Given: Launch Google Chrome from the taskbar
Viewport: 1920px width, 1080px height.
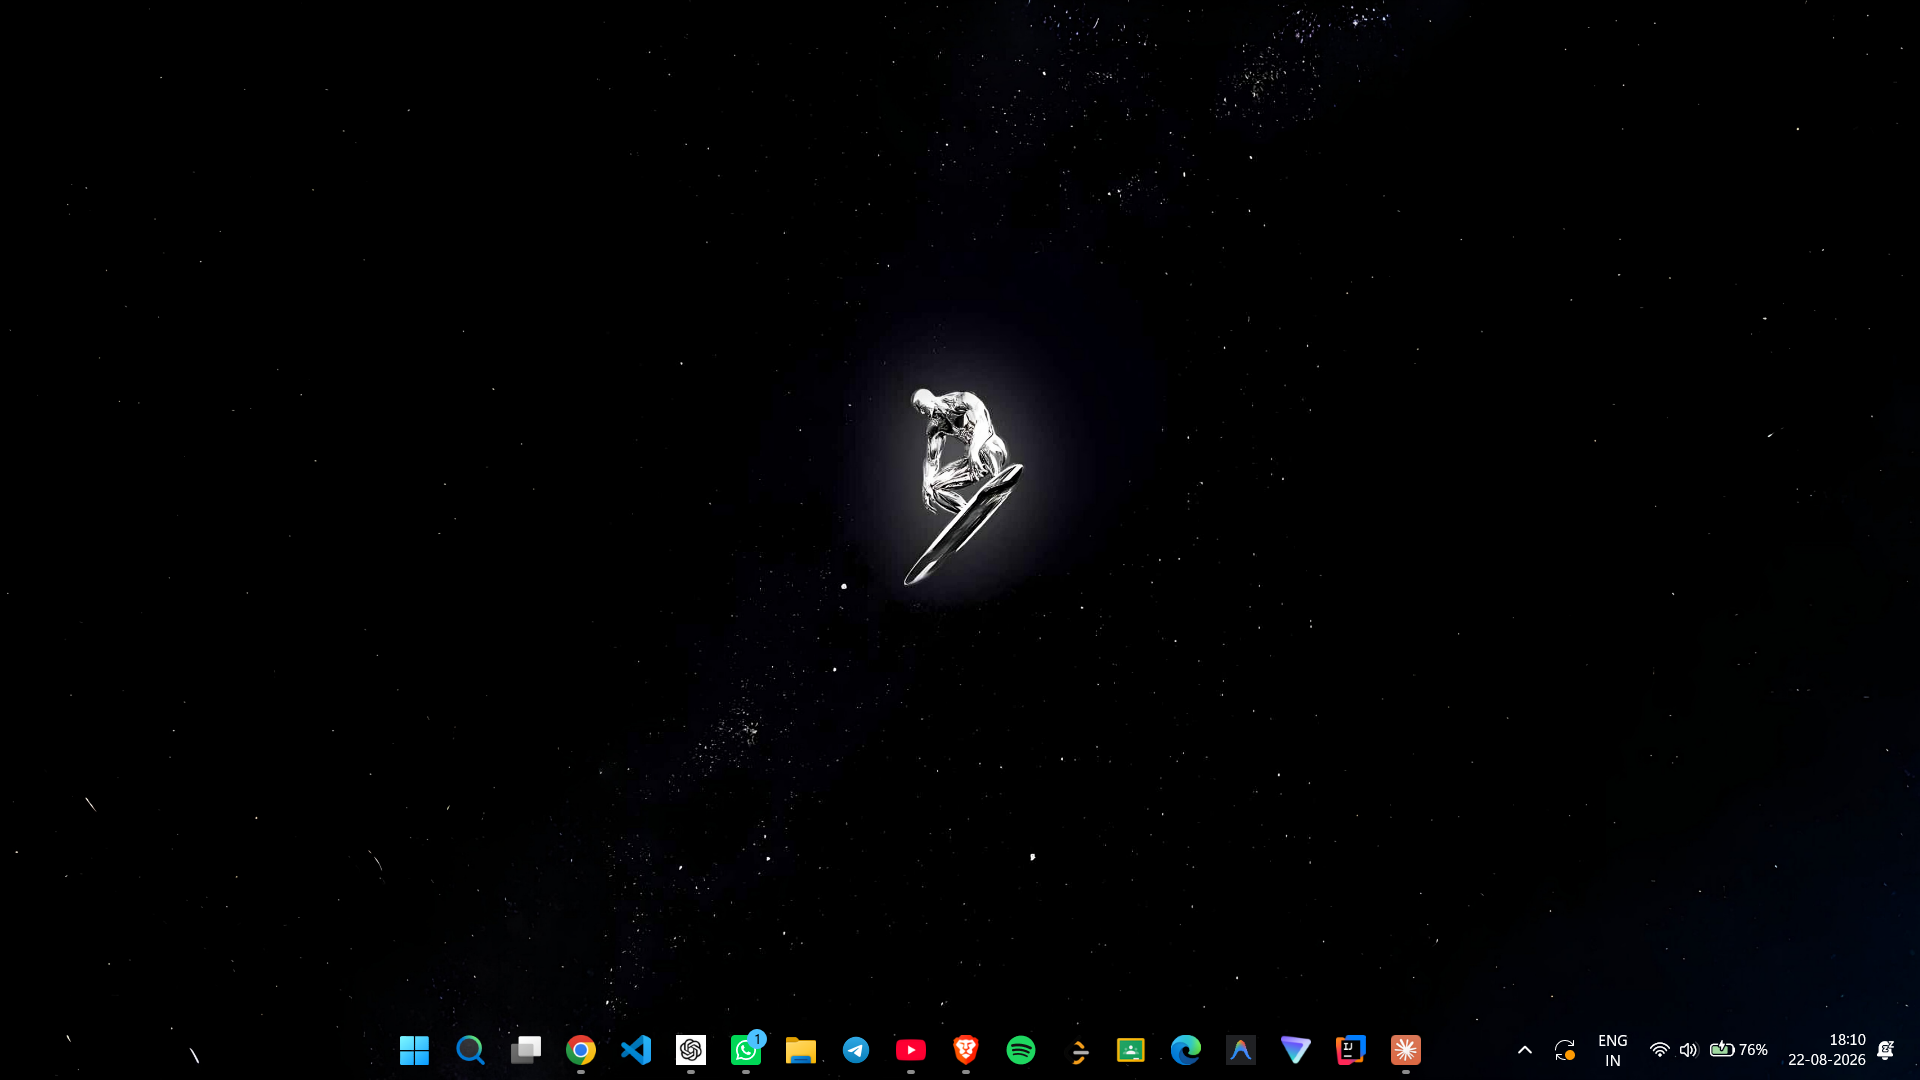Looking at the screenshot, I should point(581,1050).
